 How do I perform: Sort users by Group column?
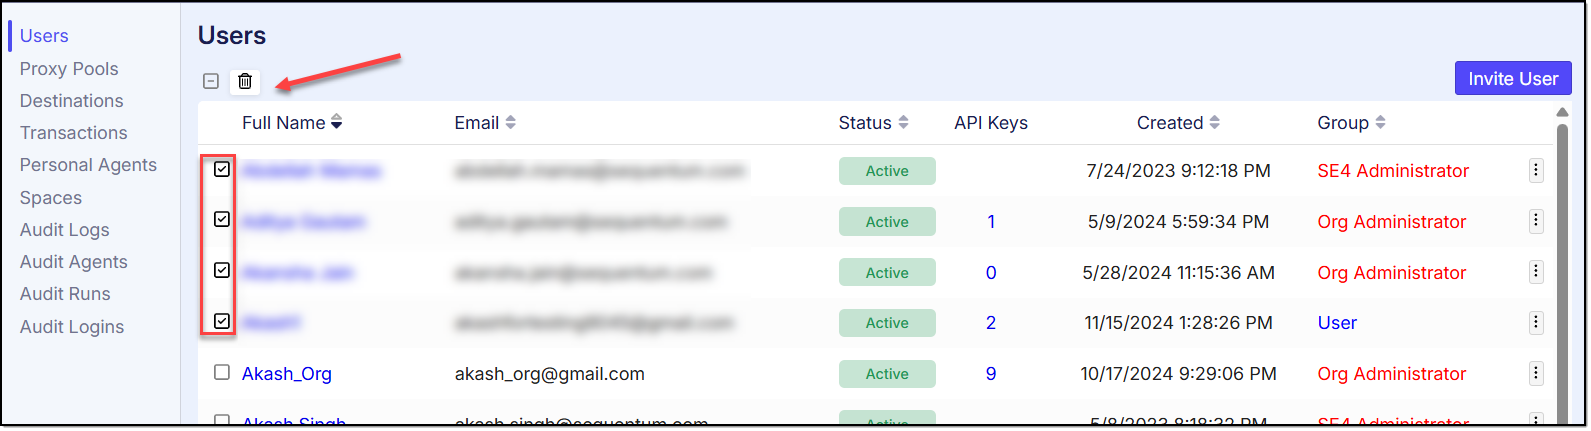[x=1380, y=123]
